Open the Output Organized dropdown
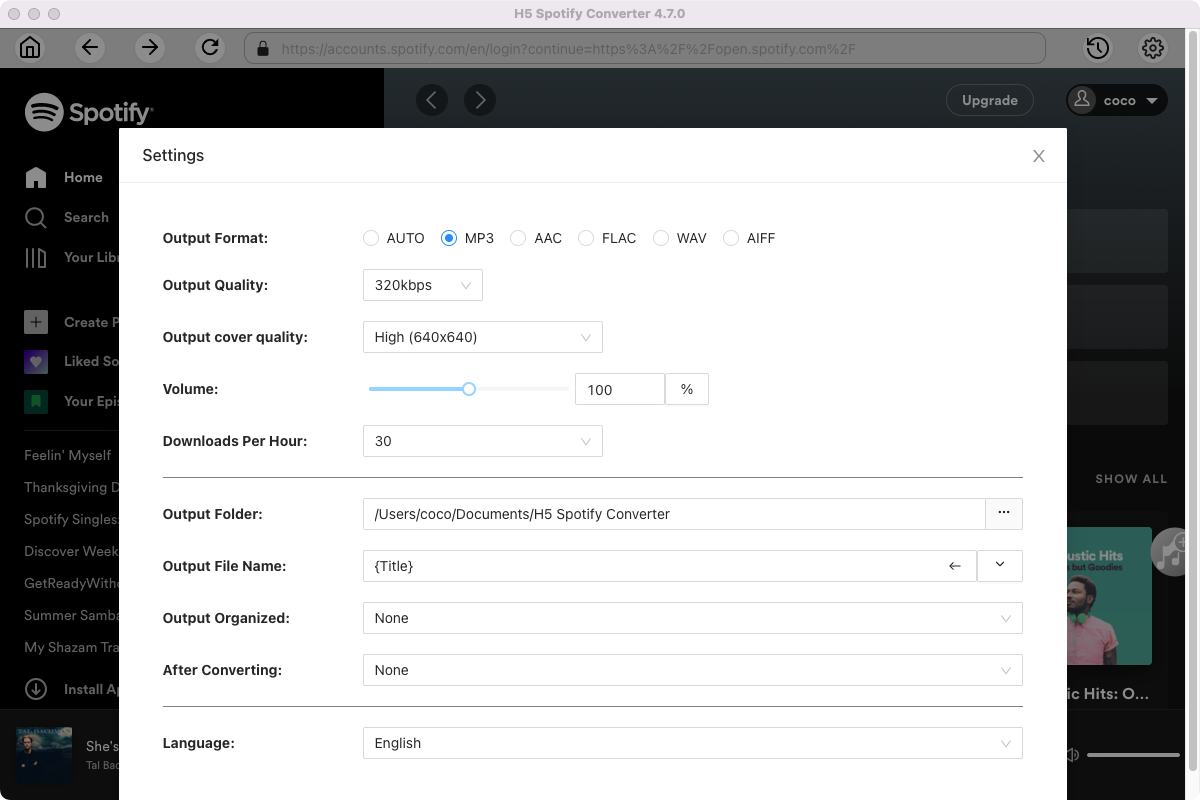Screen dimensions: 1200x800 click(x=693, y=618)
